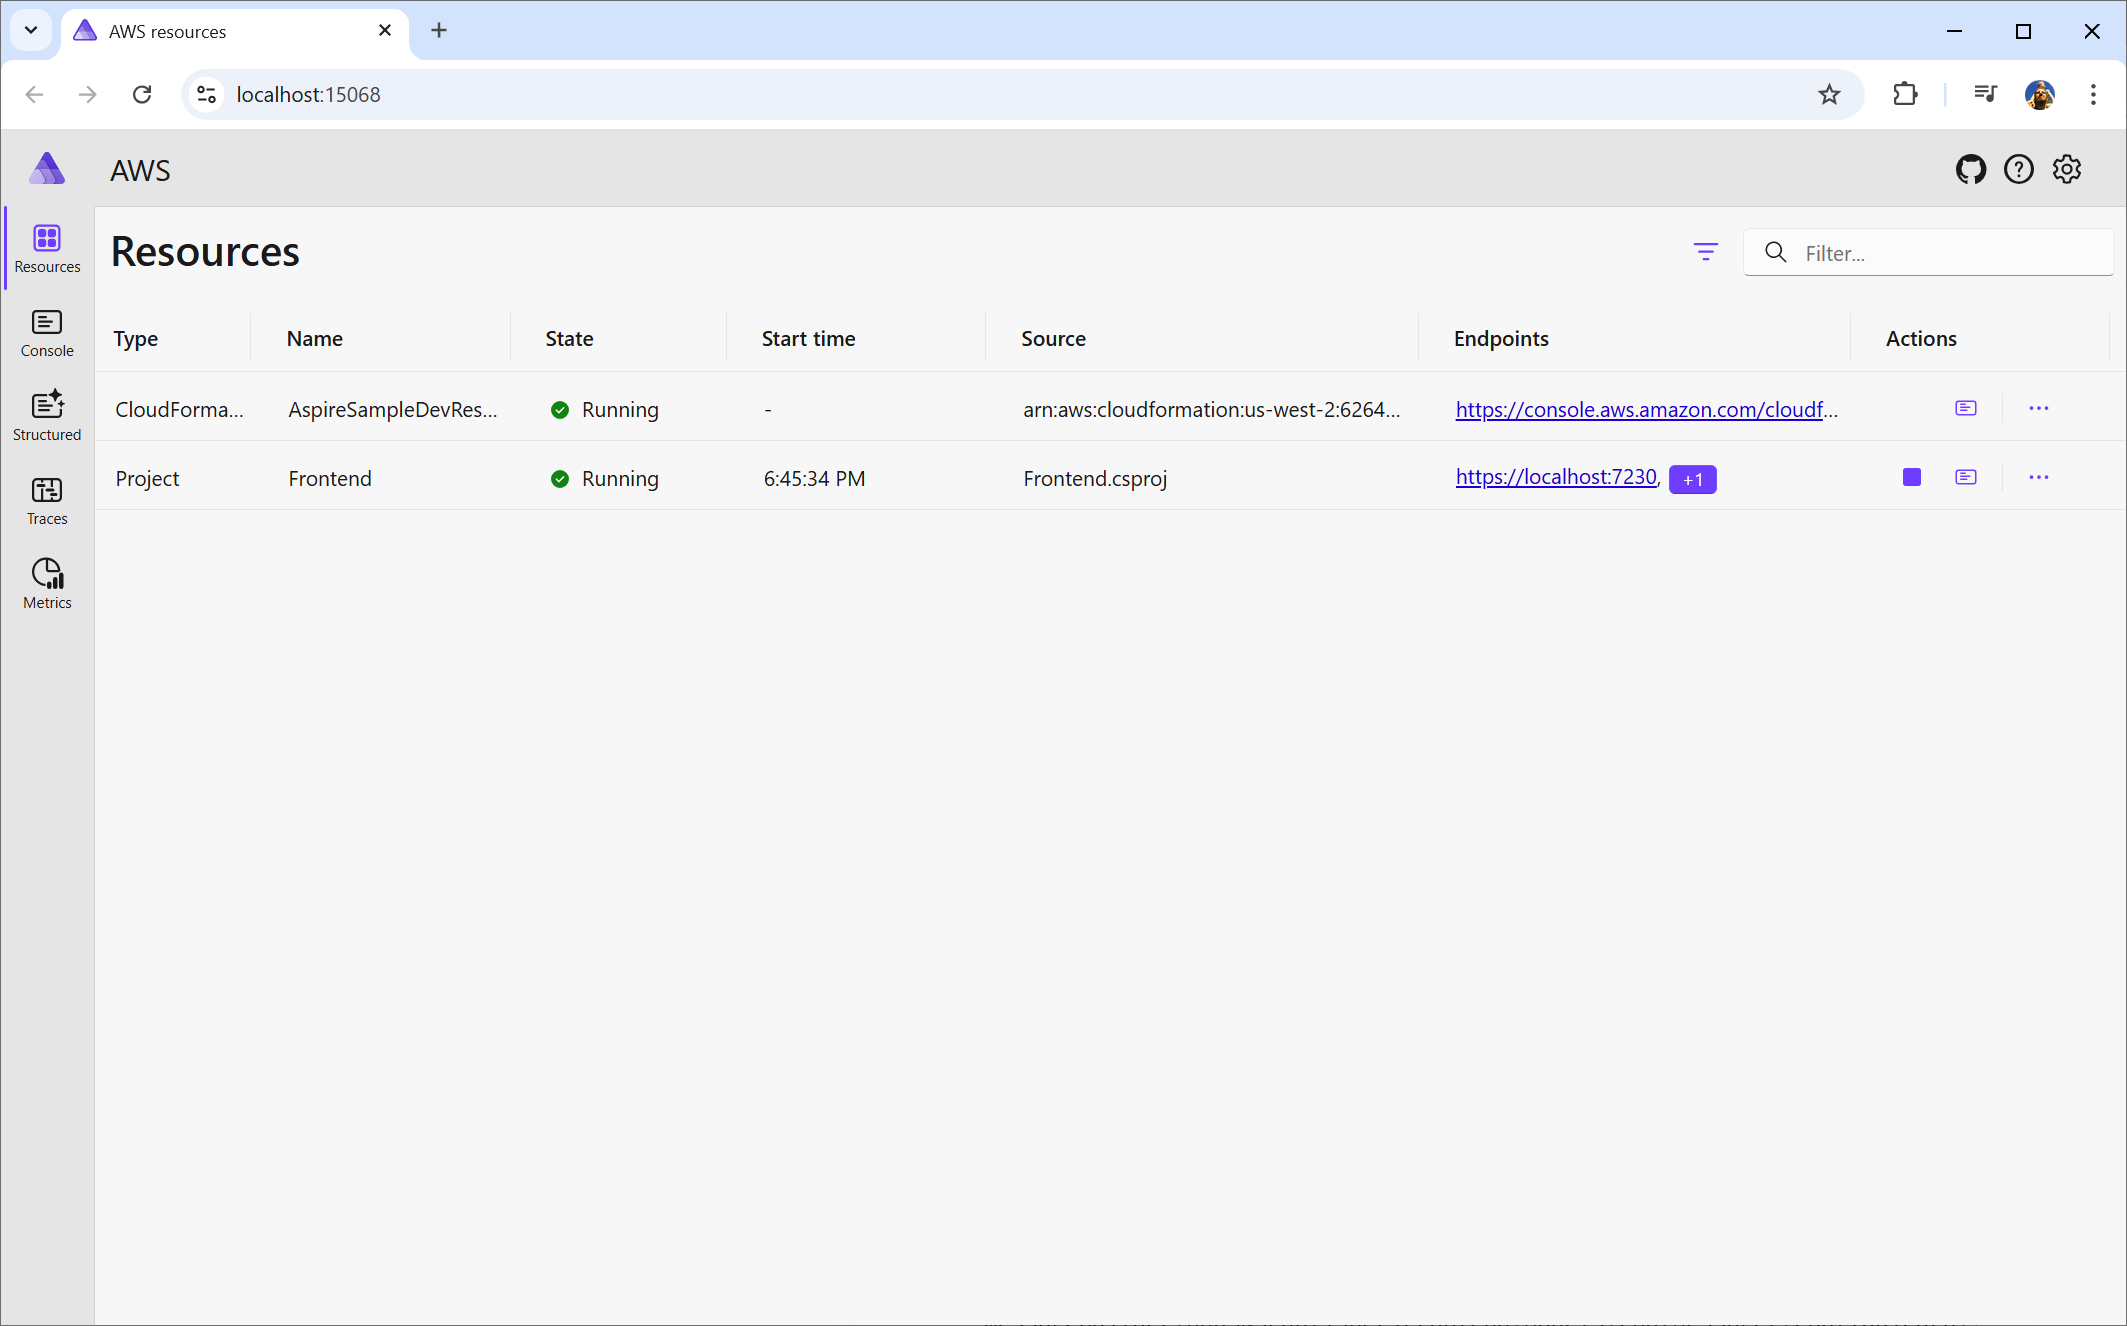Open more actions for CloudFormation row
Viewport: 2127px width, 1326px height.
(2038, 409)
